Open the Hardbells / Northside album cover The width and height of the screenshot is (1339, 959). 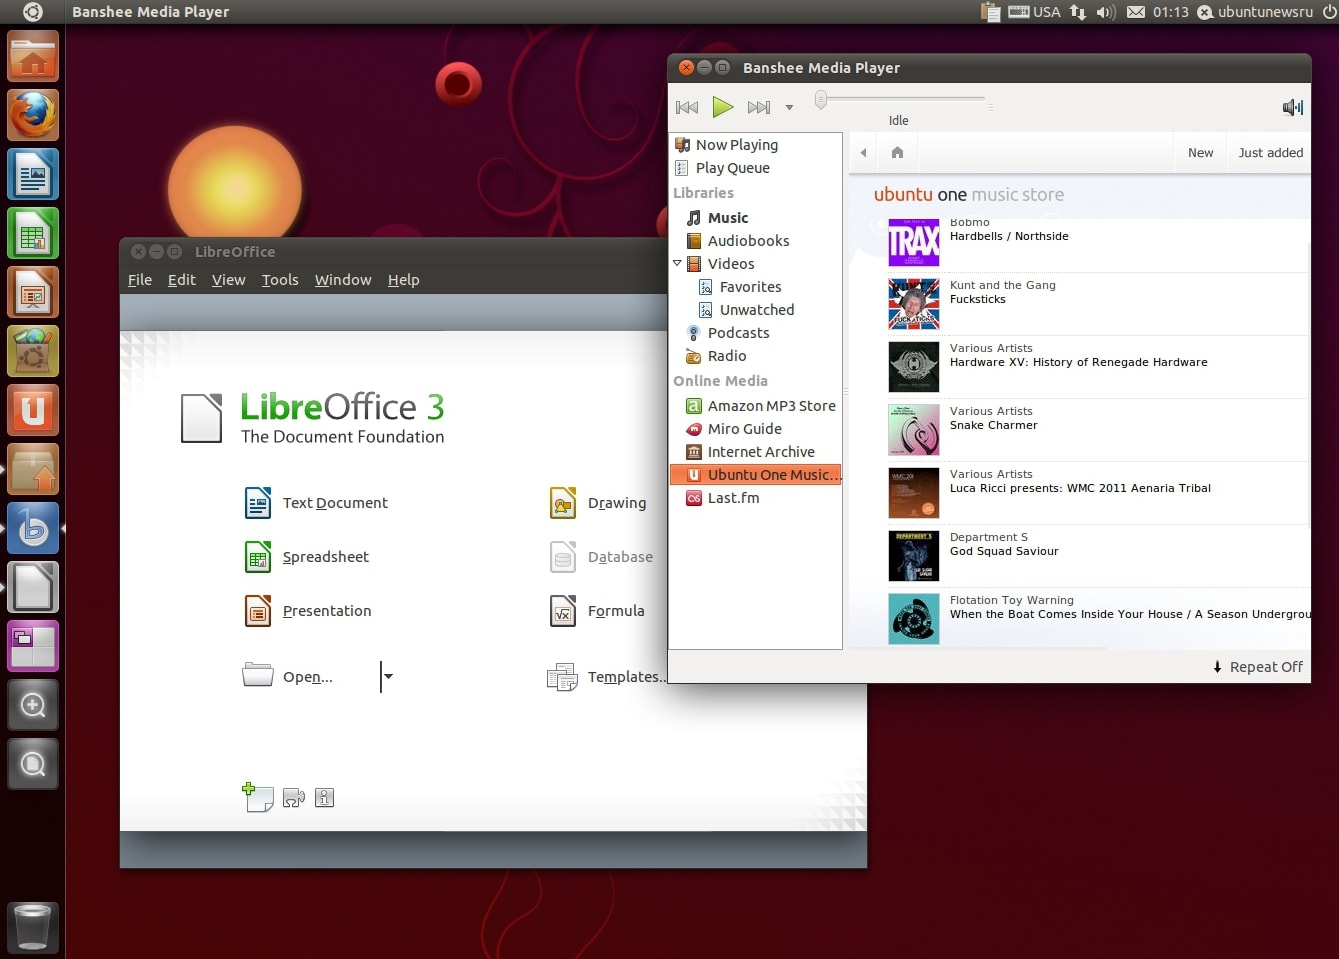coord(914,242)
